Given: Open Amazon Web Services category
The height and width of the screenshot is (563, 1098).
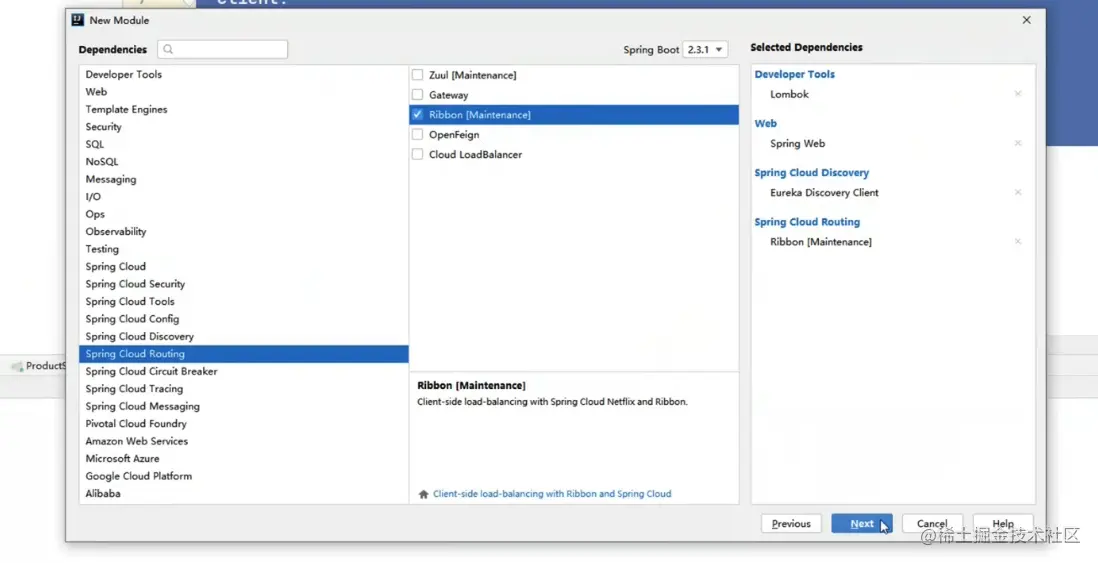Looking at the screenshot, I should [244, 442].
